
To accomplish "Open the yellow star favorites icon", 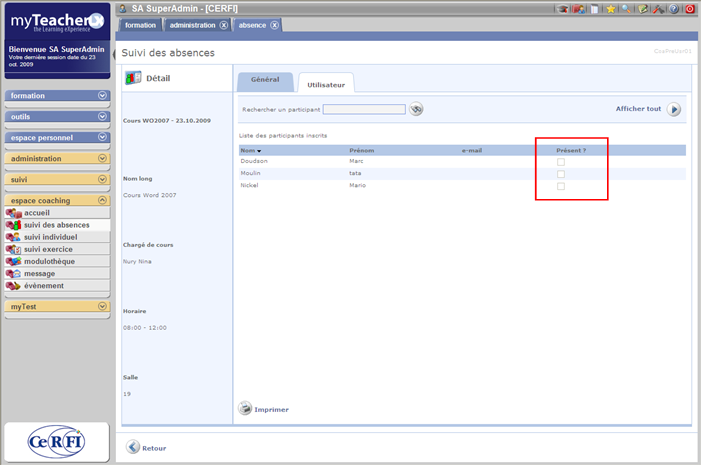I will point(610,9).
